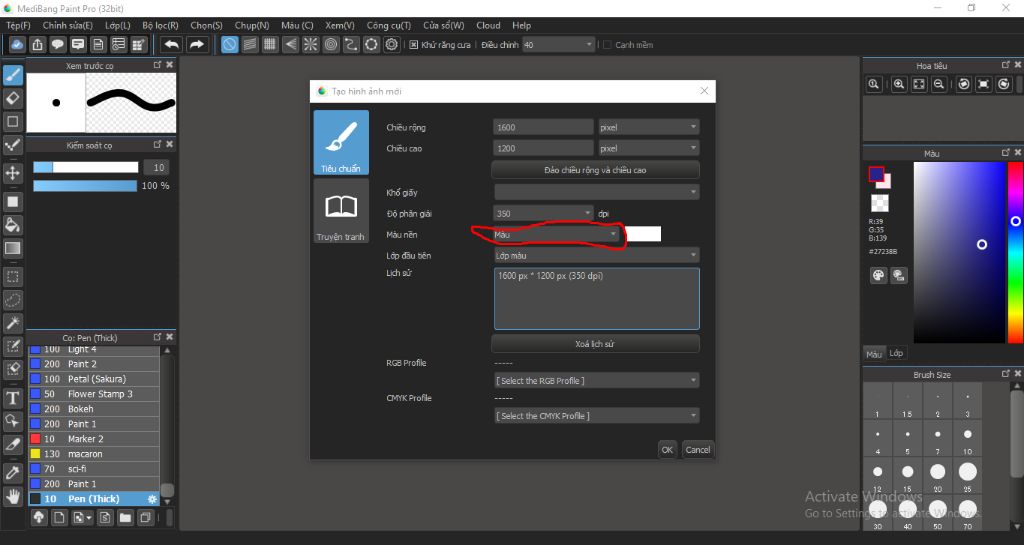This screenshot has height=545, width=1024.
Task: Click the brush folder icon
Action: click(x=125, y=518)
